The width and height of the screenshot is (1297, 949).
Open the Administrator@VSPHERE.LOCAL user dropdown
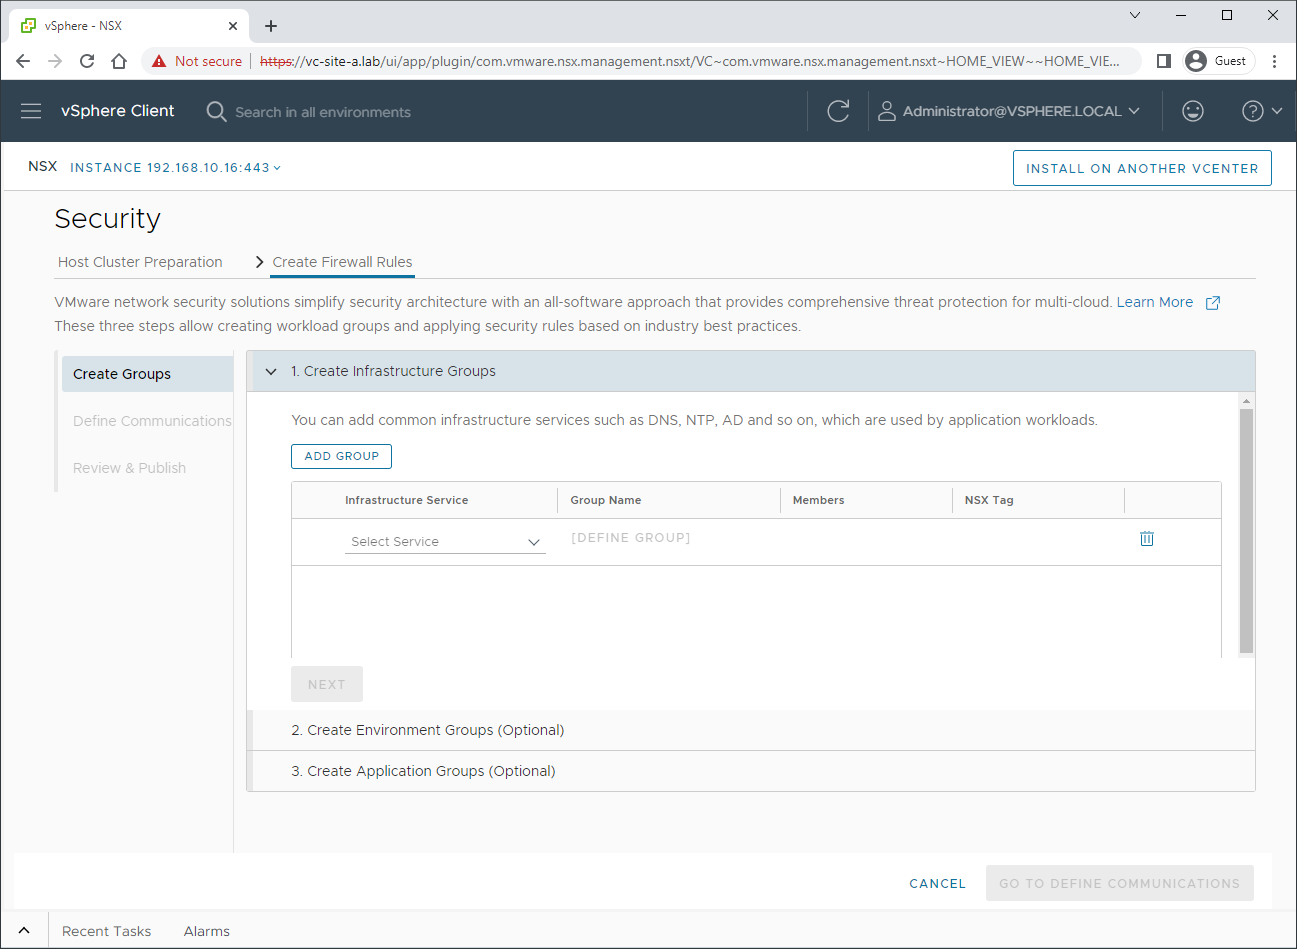[x=1010, y=111]
